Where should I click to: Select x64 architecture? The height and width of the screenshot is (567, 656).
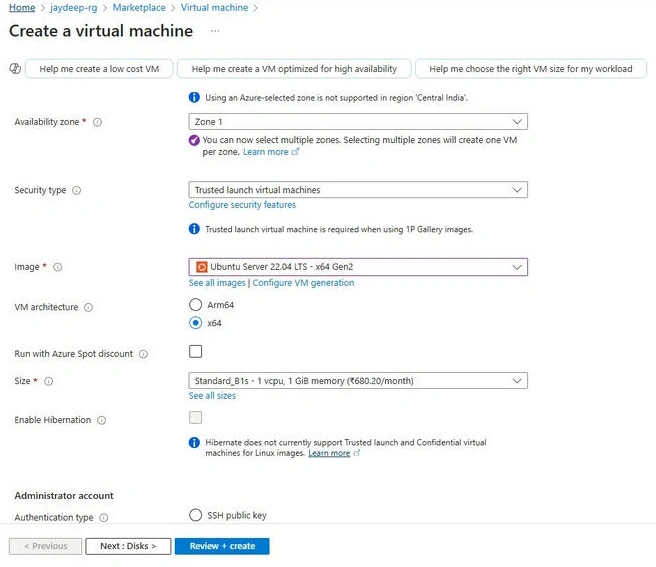pos(195,323)
